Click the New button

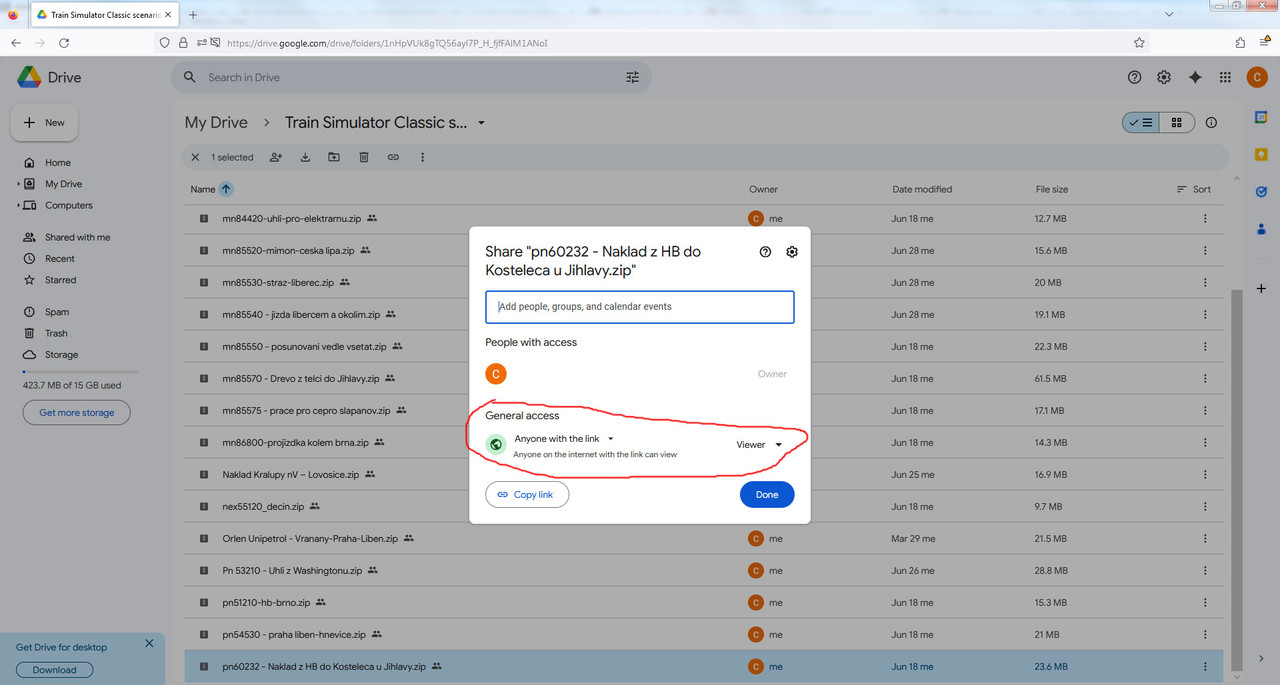click(x=44, y=123)
